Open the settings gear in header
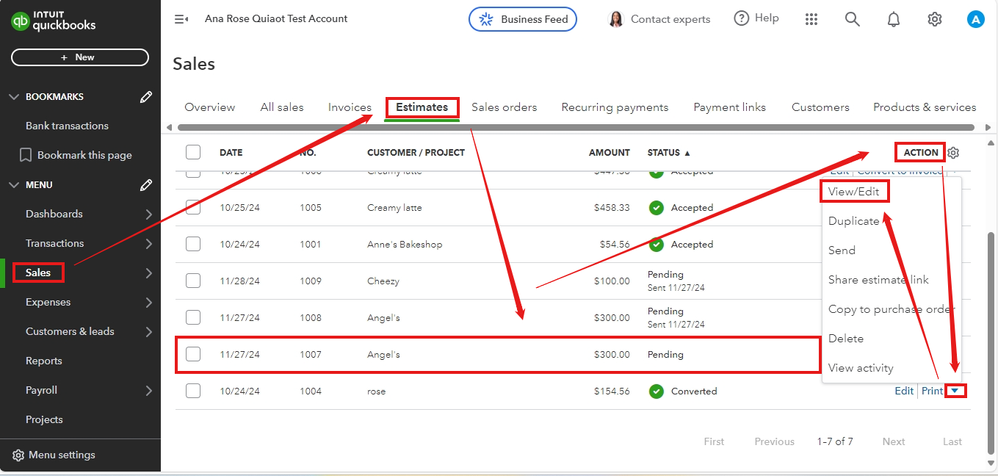This screenshot has height=476, width=998. 934,19
